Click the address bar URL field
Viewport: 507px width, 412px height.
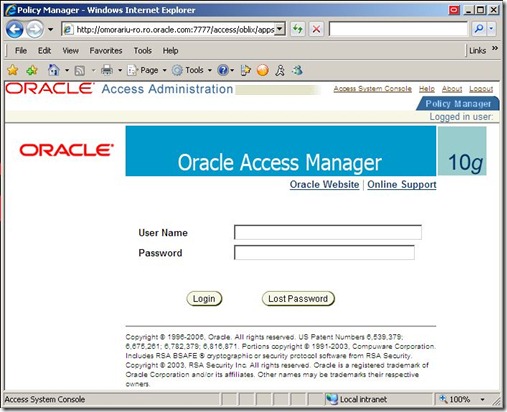[169, 30]
